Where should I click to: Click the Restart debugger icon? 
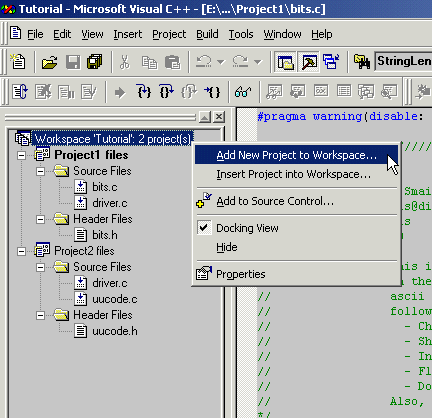click(20, 92)
